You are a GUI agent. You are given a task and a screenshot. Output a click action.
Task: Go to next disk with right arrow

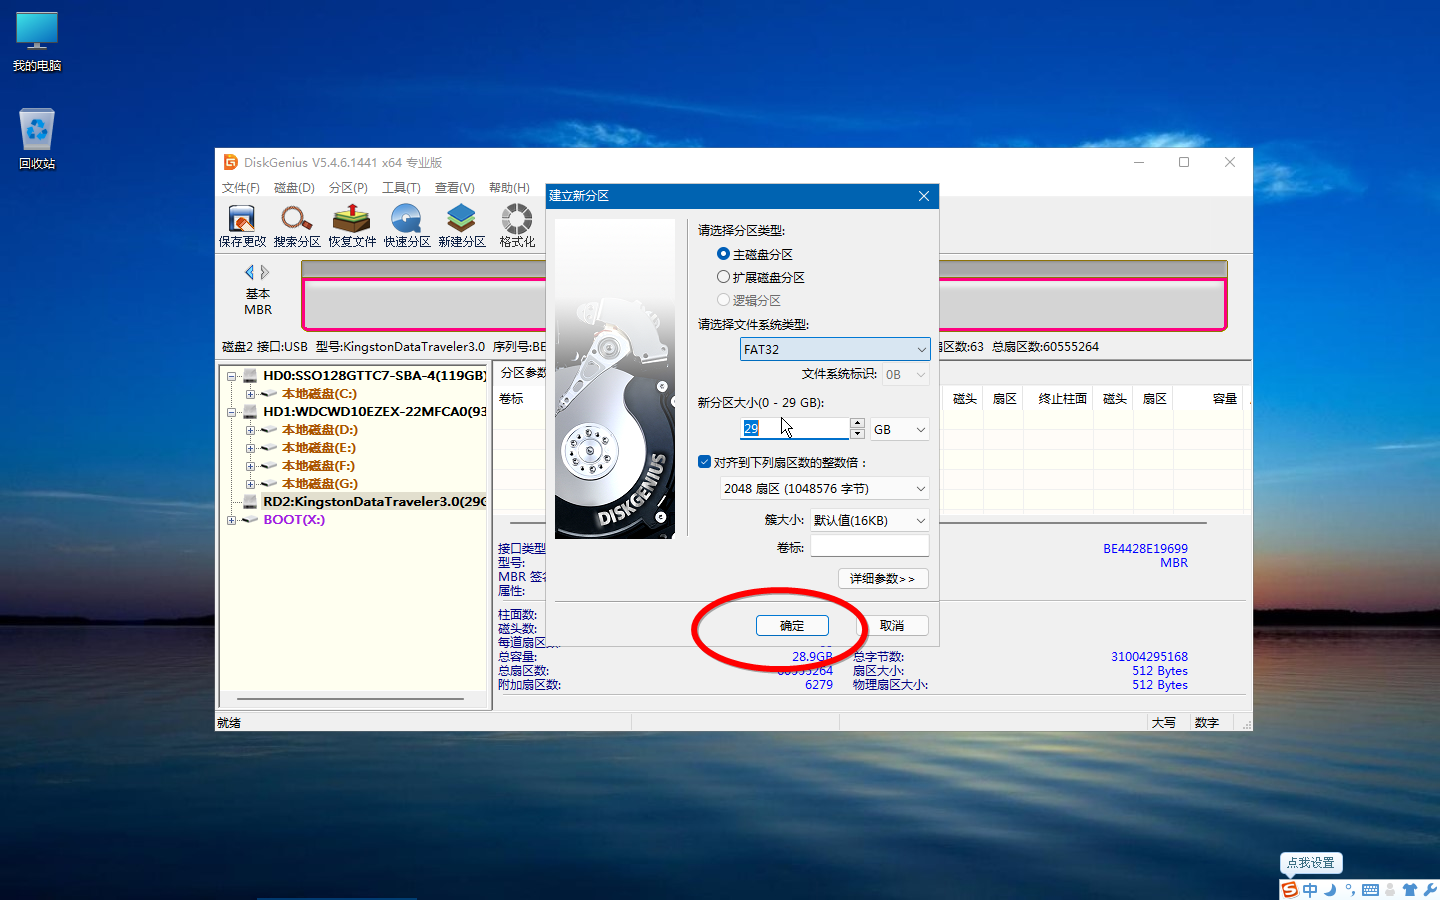(265, 272)
